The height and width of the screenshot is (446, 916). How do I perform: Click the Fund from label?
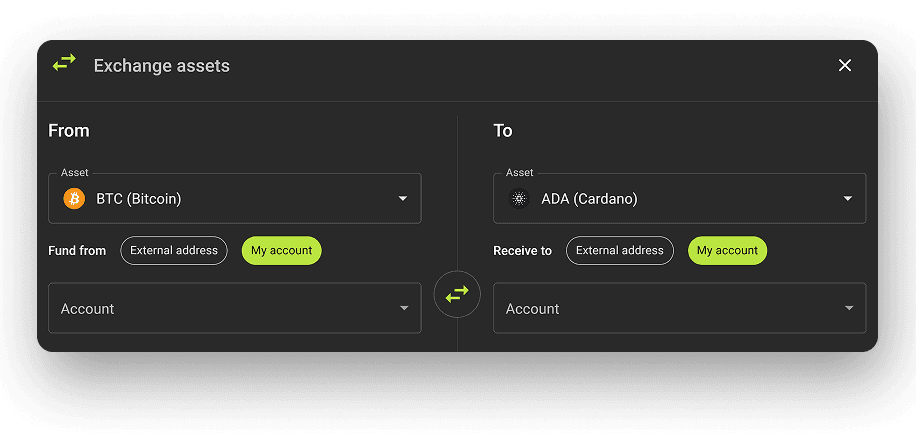coord(77,251)
